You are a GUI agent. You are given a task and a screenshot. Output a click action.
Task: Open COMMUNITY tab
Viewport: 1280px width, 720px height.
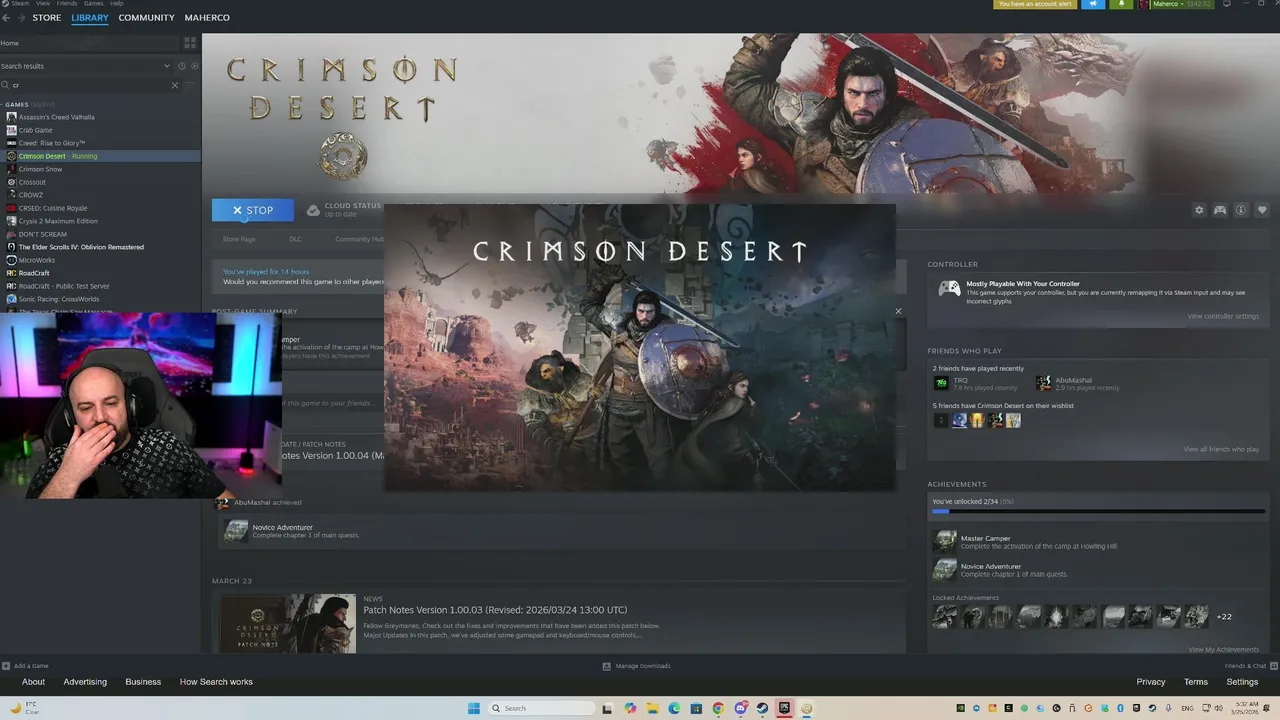pos(146,18)
